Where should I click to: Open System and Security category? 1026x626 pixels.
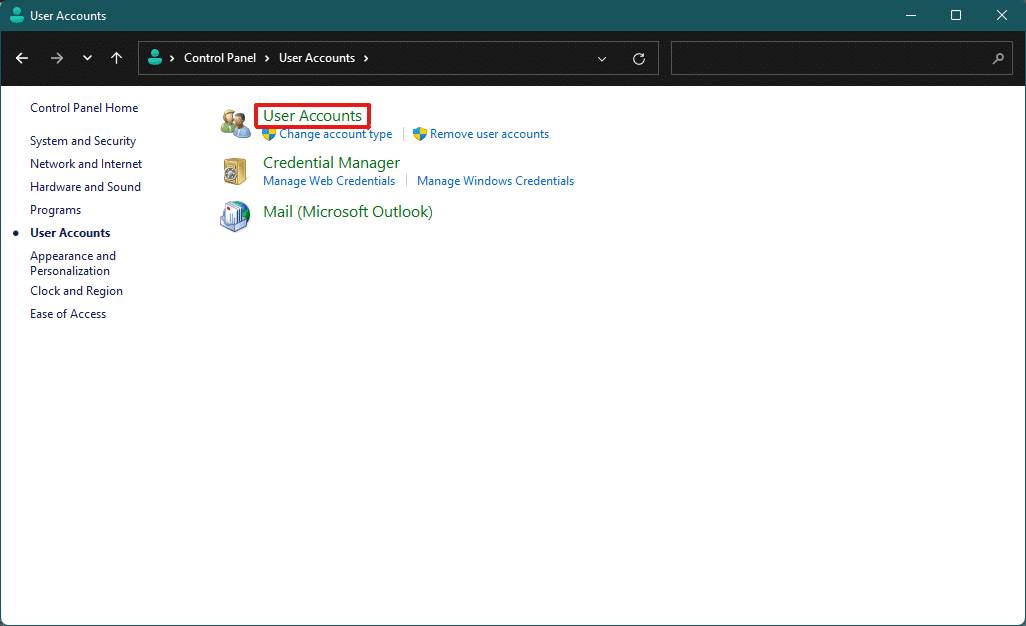(x=83, y=141)
